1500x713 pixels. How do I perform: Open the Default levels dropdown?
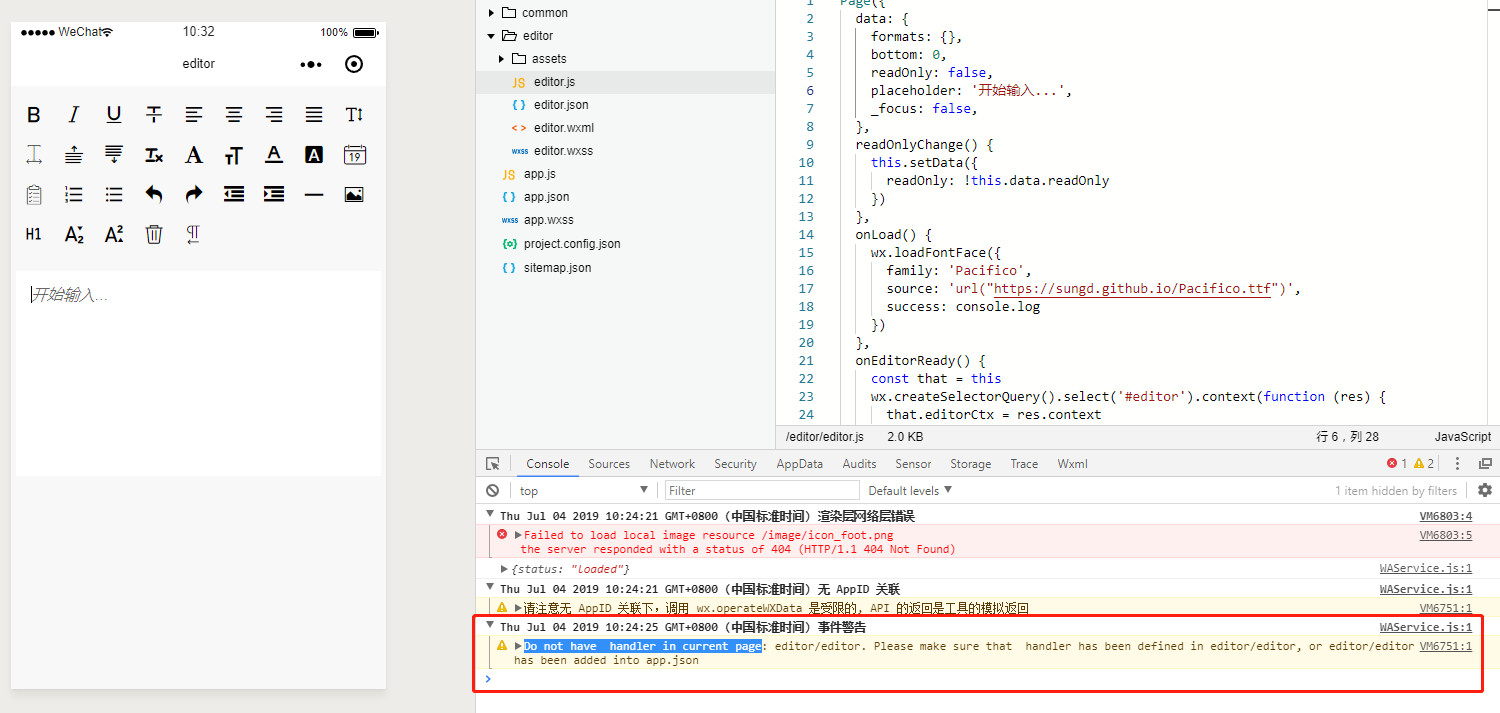tap(910, 490)
